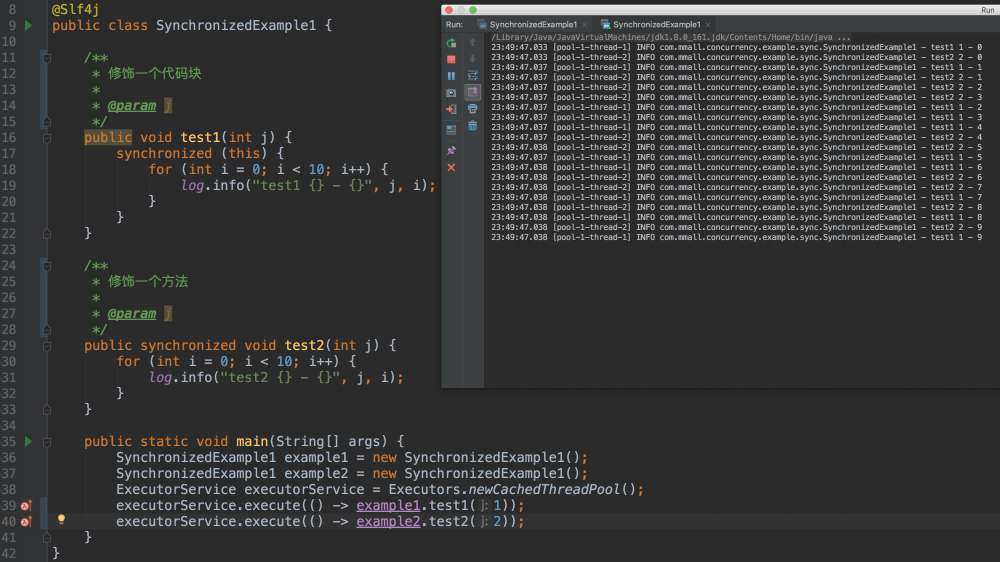Open the run gutter menu beside main method
The image size is (1000, 562).
(x=28, y=441)
